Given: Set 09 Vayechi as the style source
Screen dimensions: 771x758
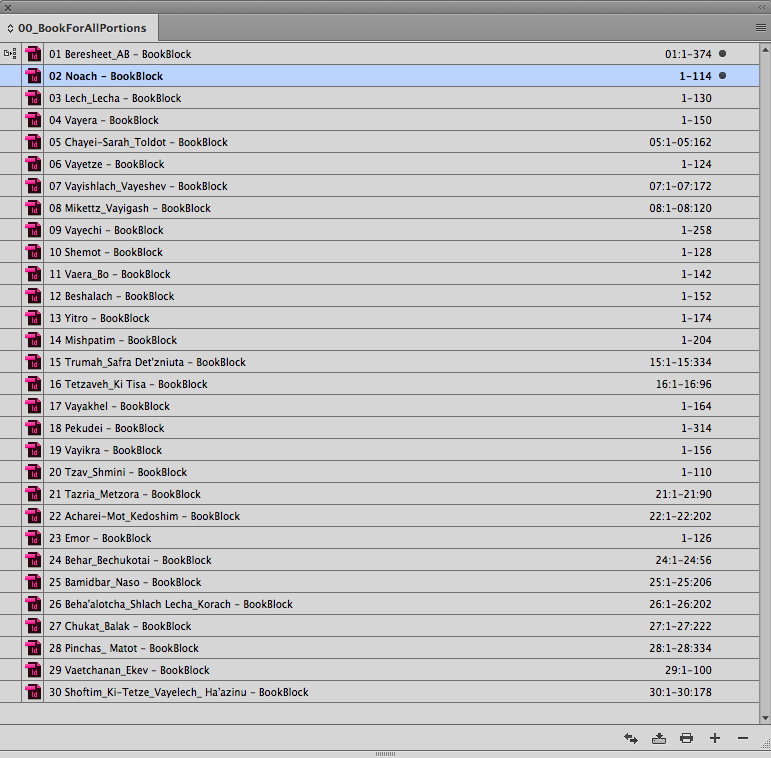Looking at the screenshot, I should coord(10,230).
